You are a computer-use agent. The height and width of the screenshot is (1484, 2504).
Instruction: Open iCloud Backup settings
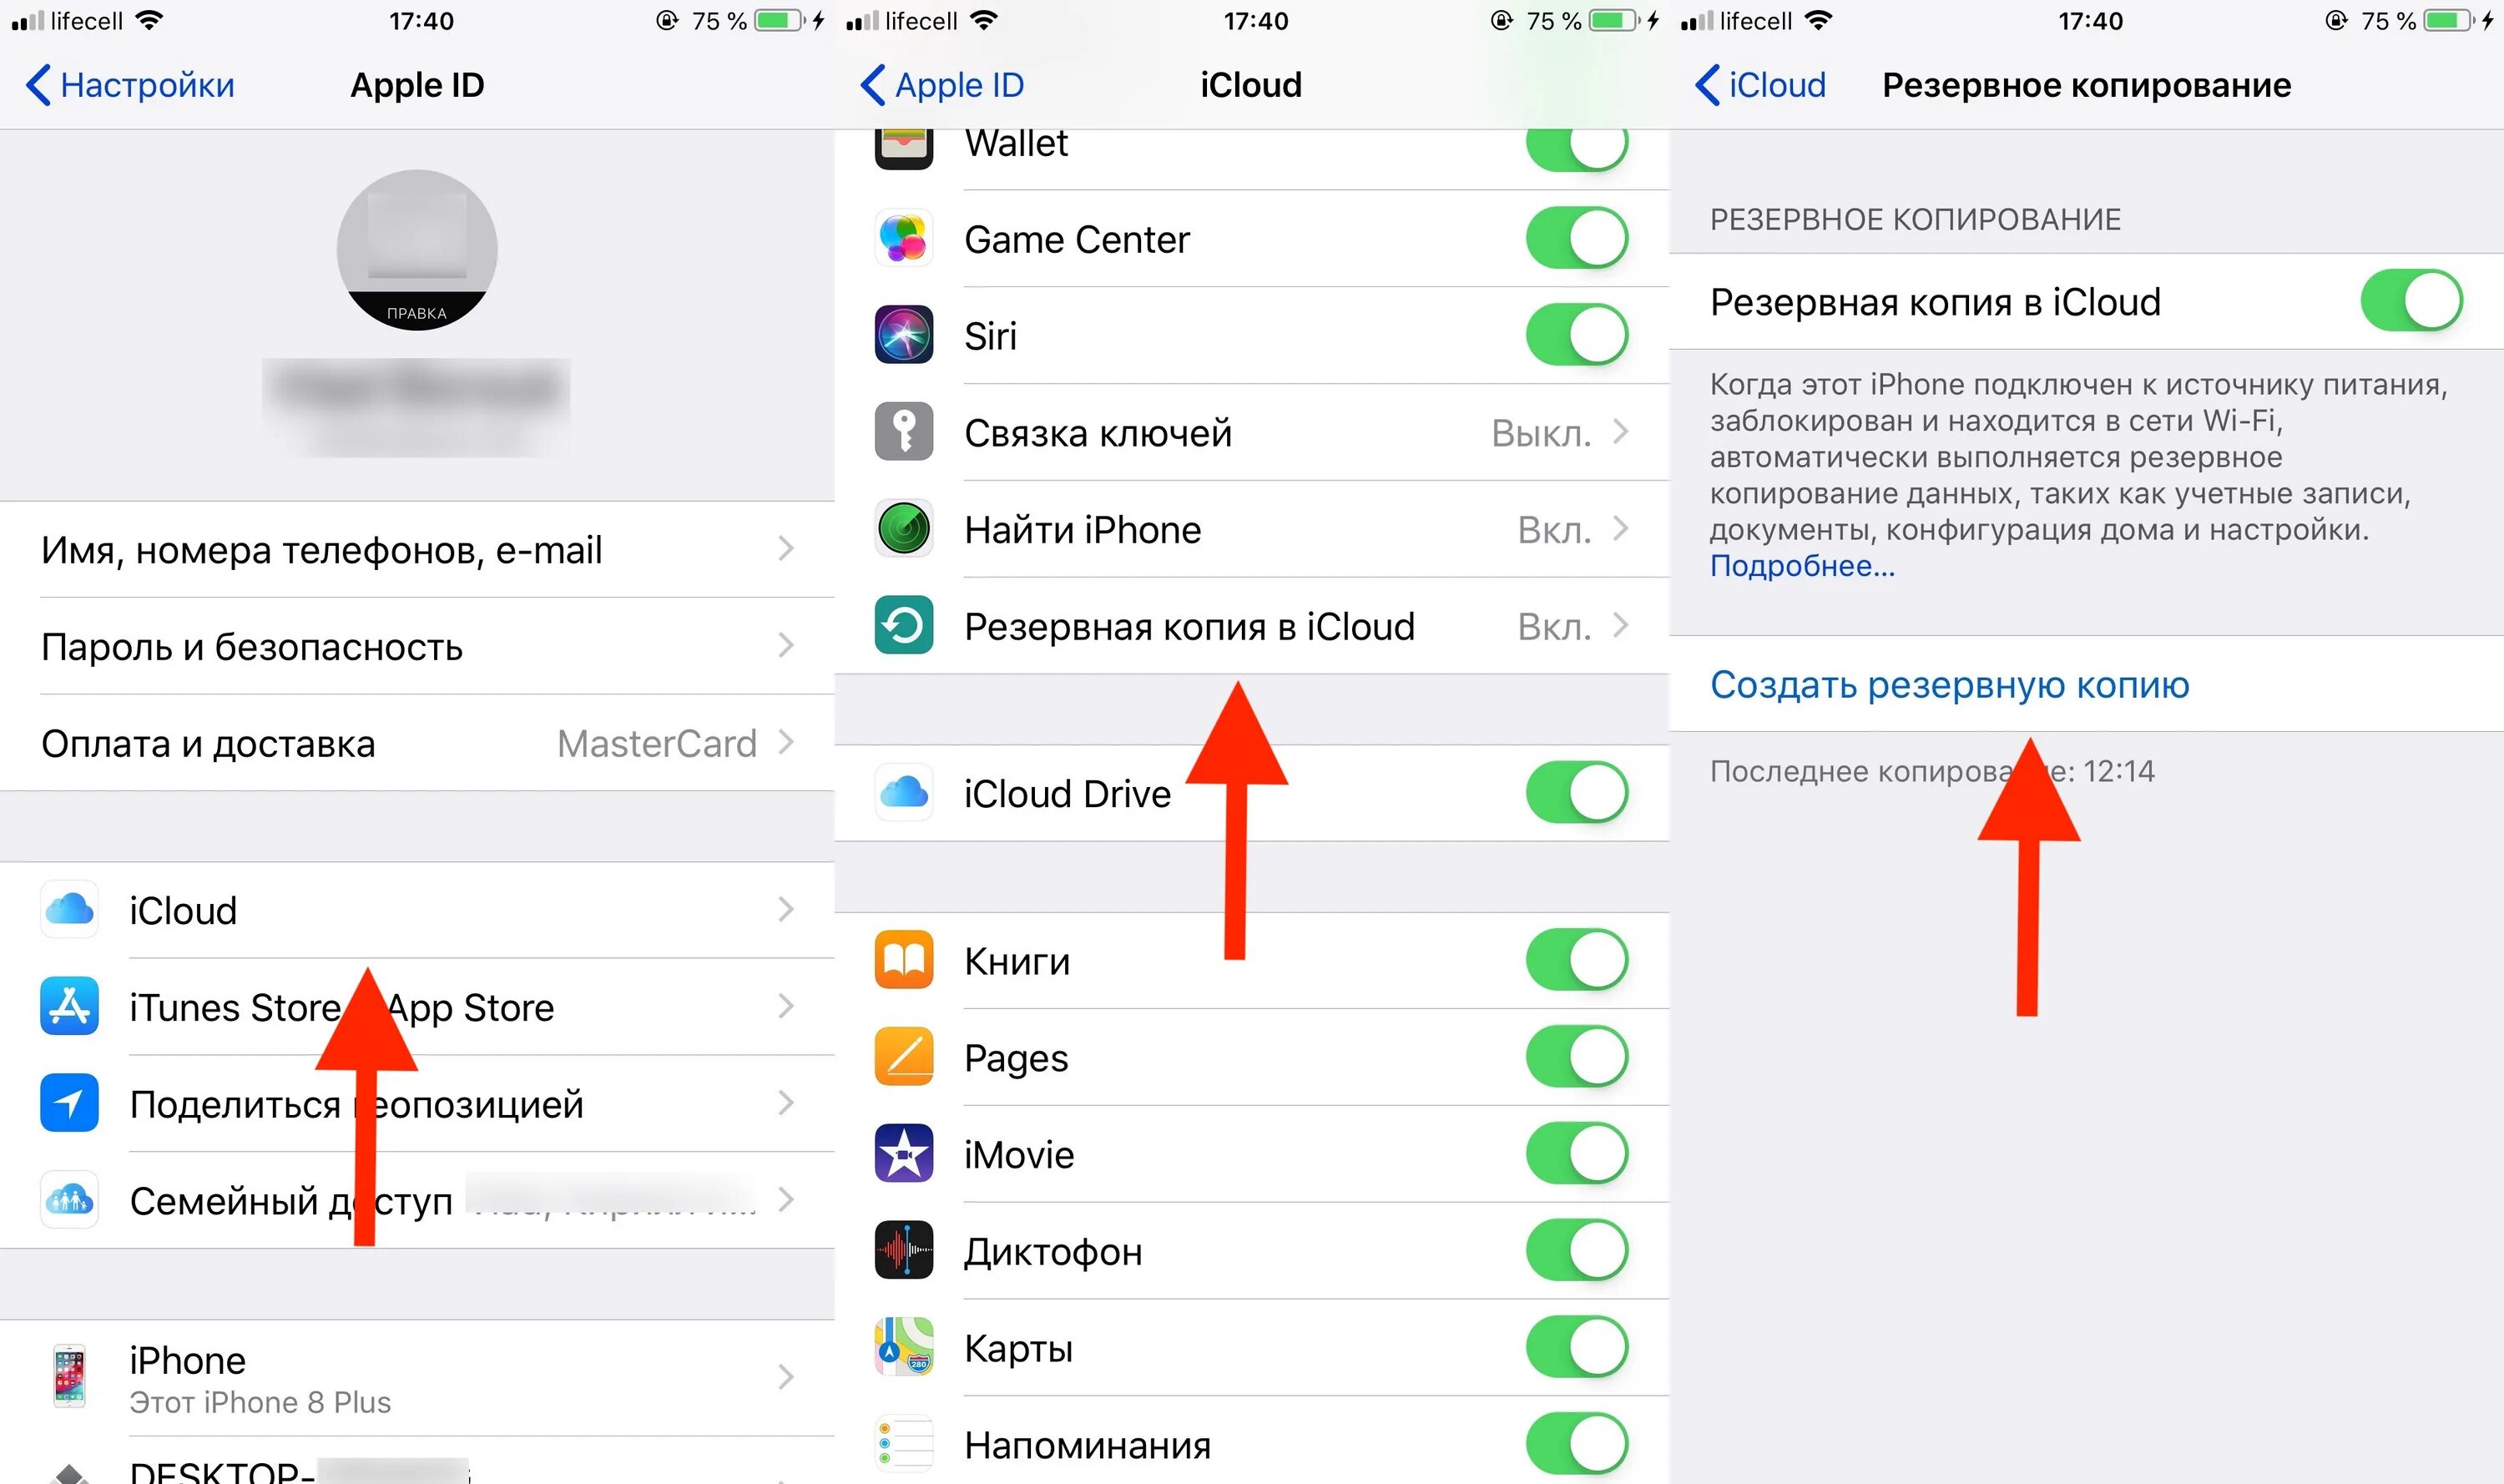pyautogui.click(x=1252, y=625)
